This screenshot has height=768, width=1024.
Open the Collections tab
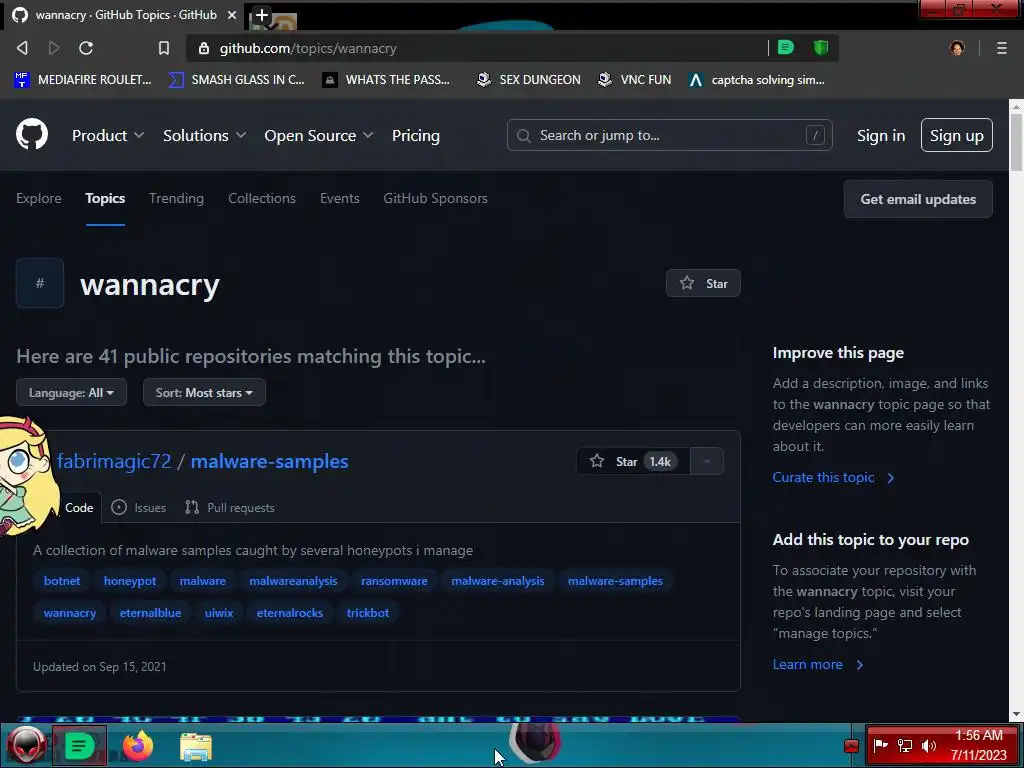(262, 198)
